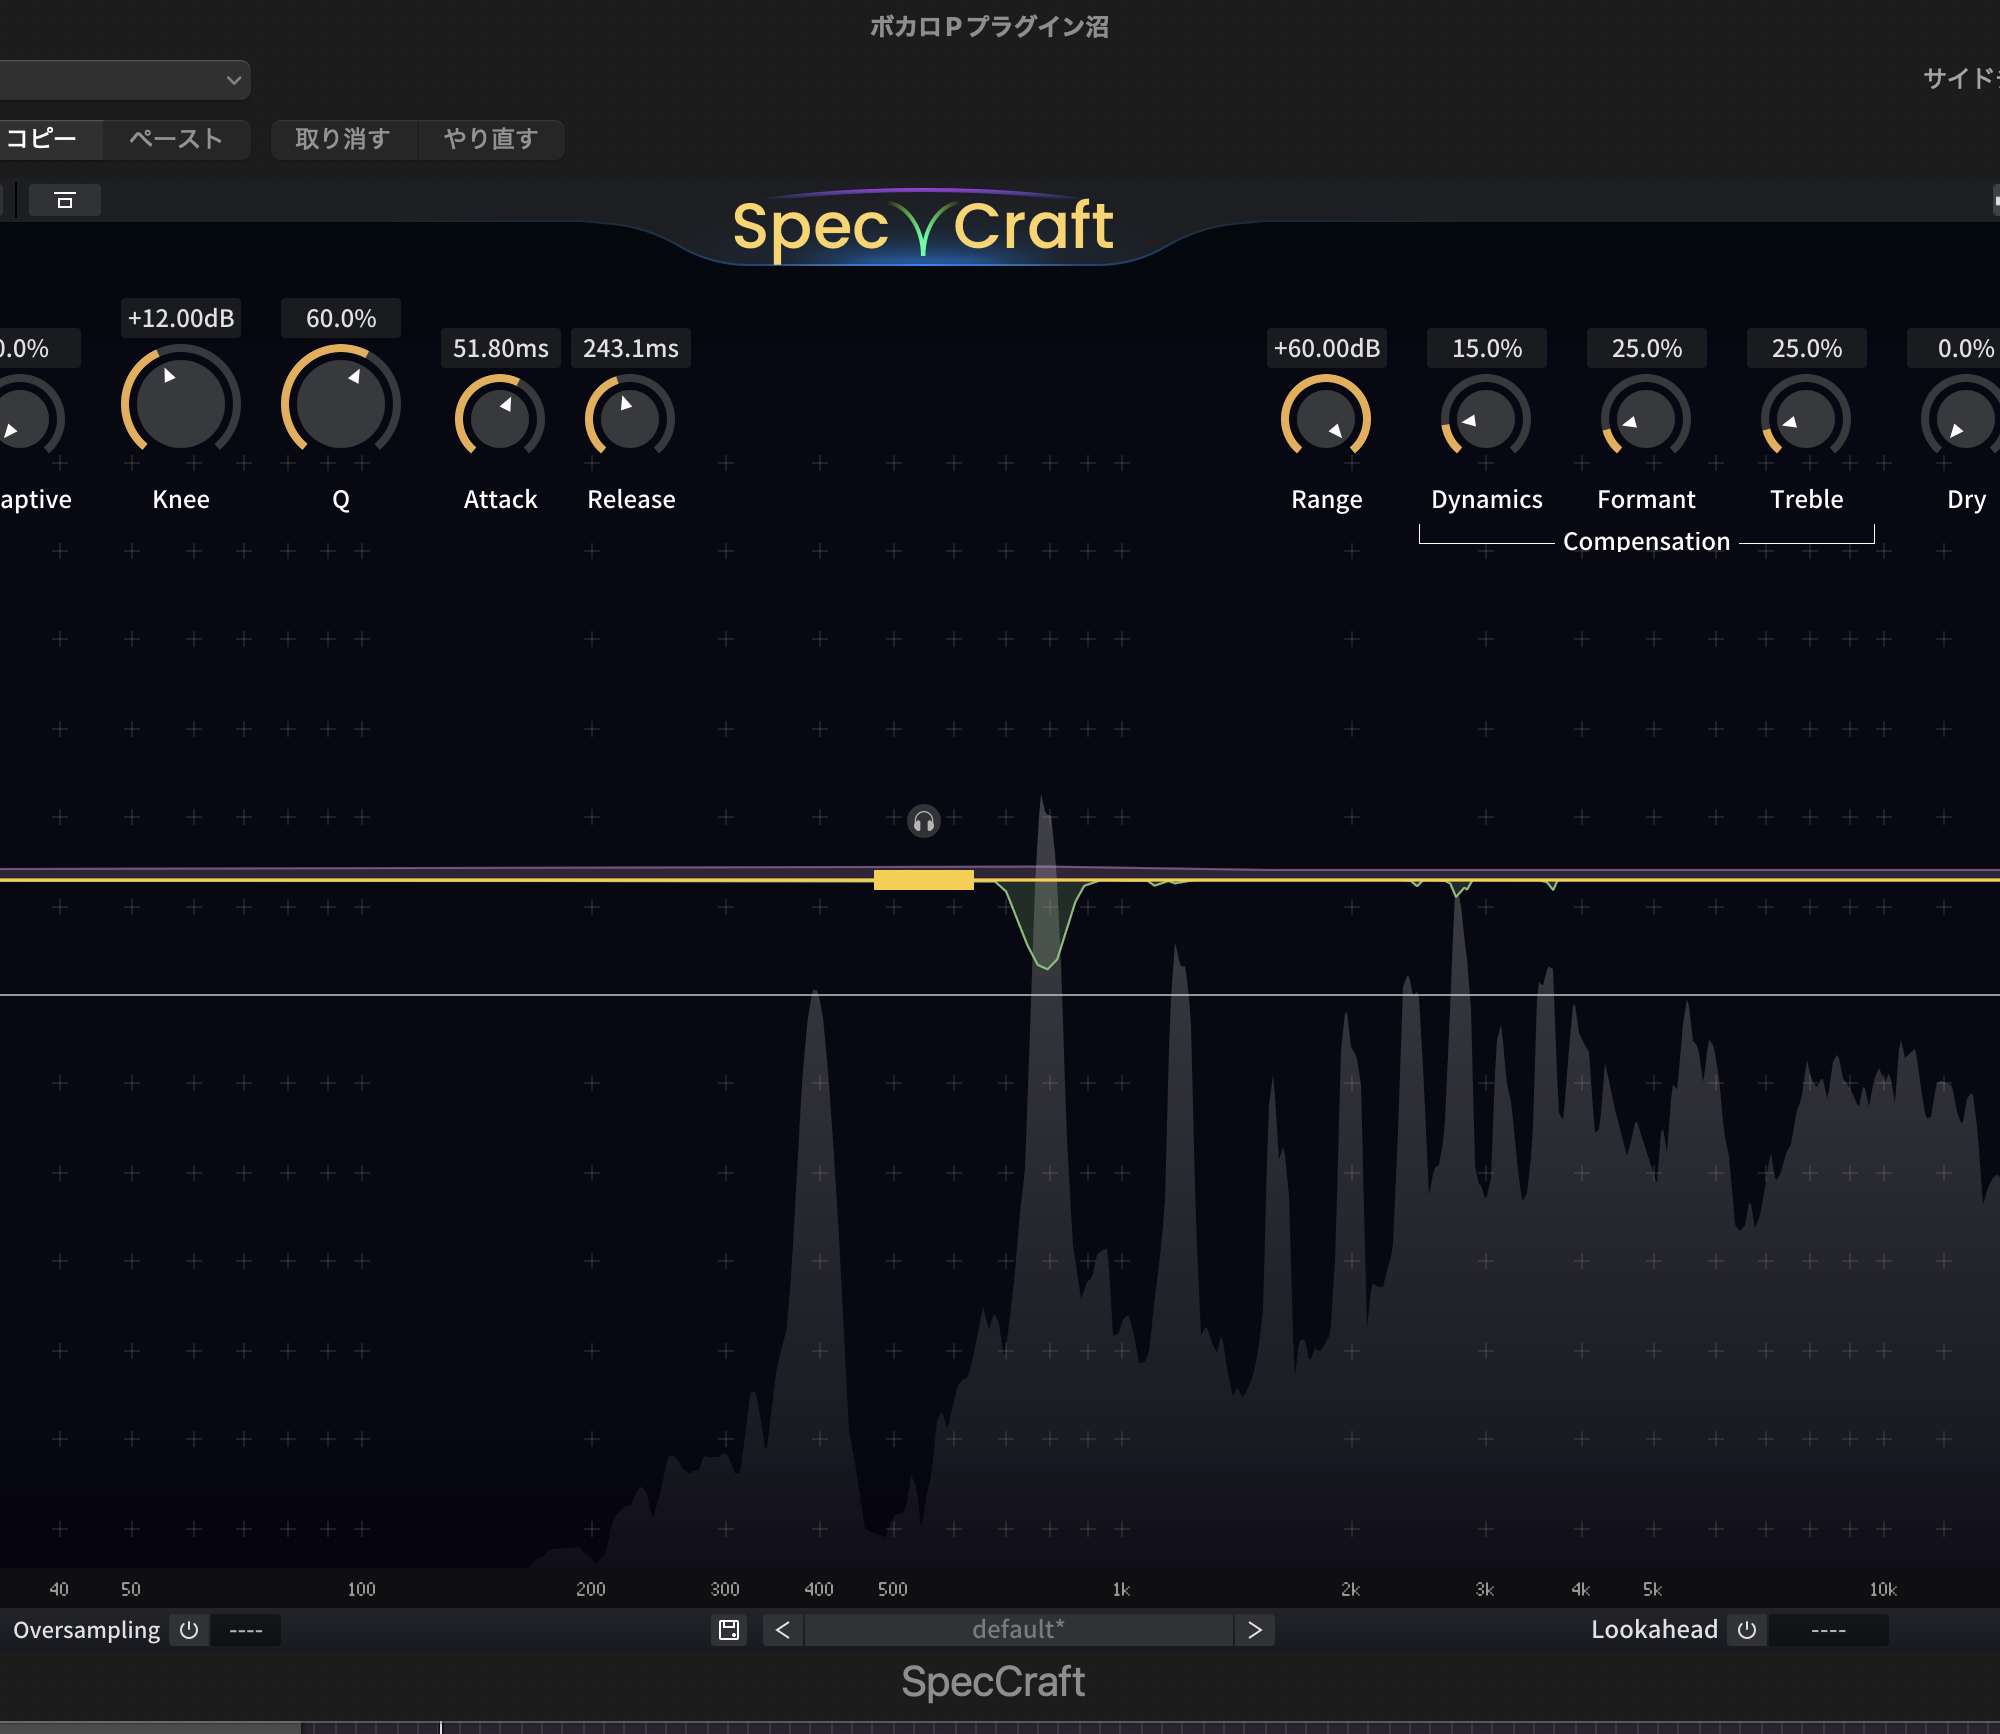This screenshot has height=1734, width=2000.
Task: Click the 51.80ms Attack value field
Action: pos(501,348)
